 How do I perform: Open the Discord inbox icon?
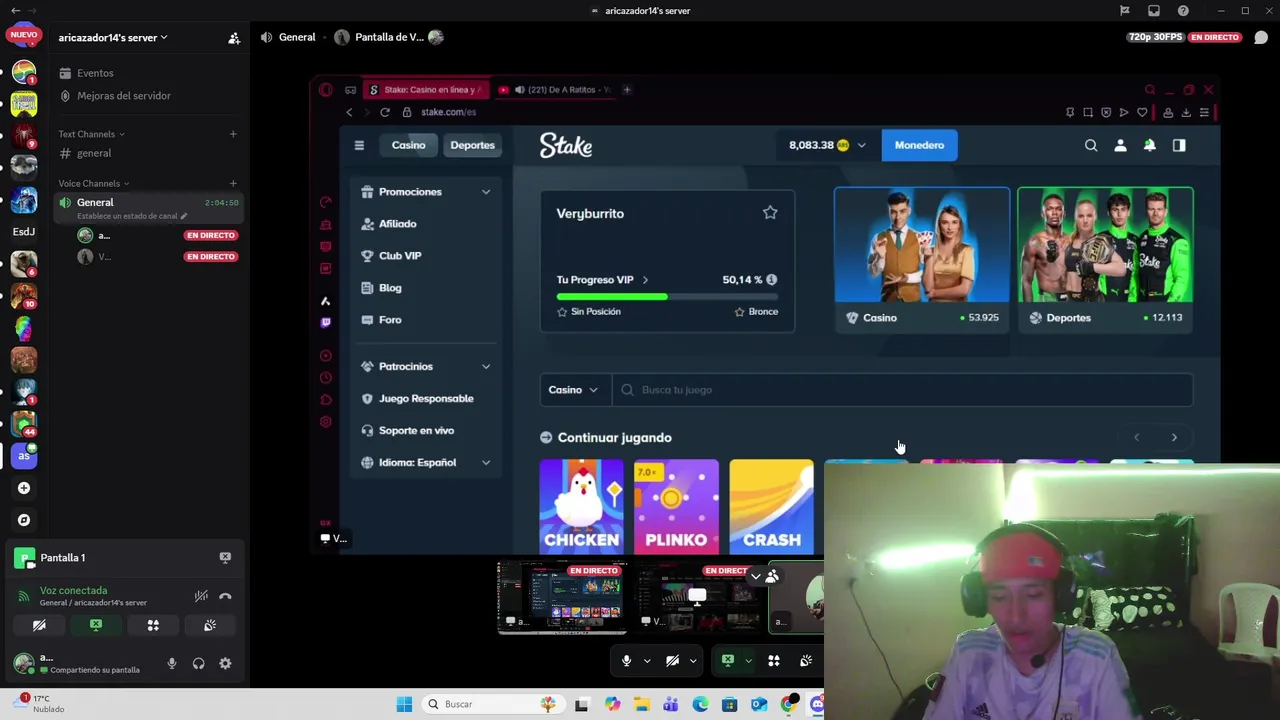[1154, 11]
